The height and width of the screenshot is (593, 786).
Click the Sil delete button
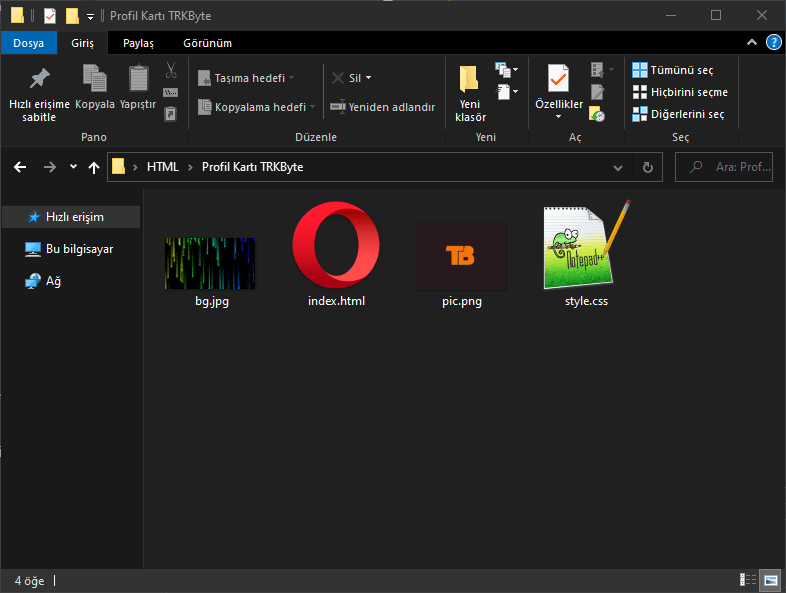[346, 78]
